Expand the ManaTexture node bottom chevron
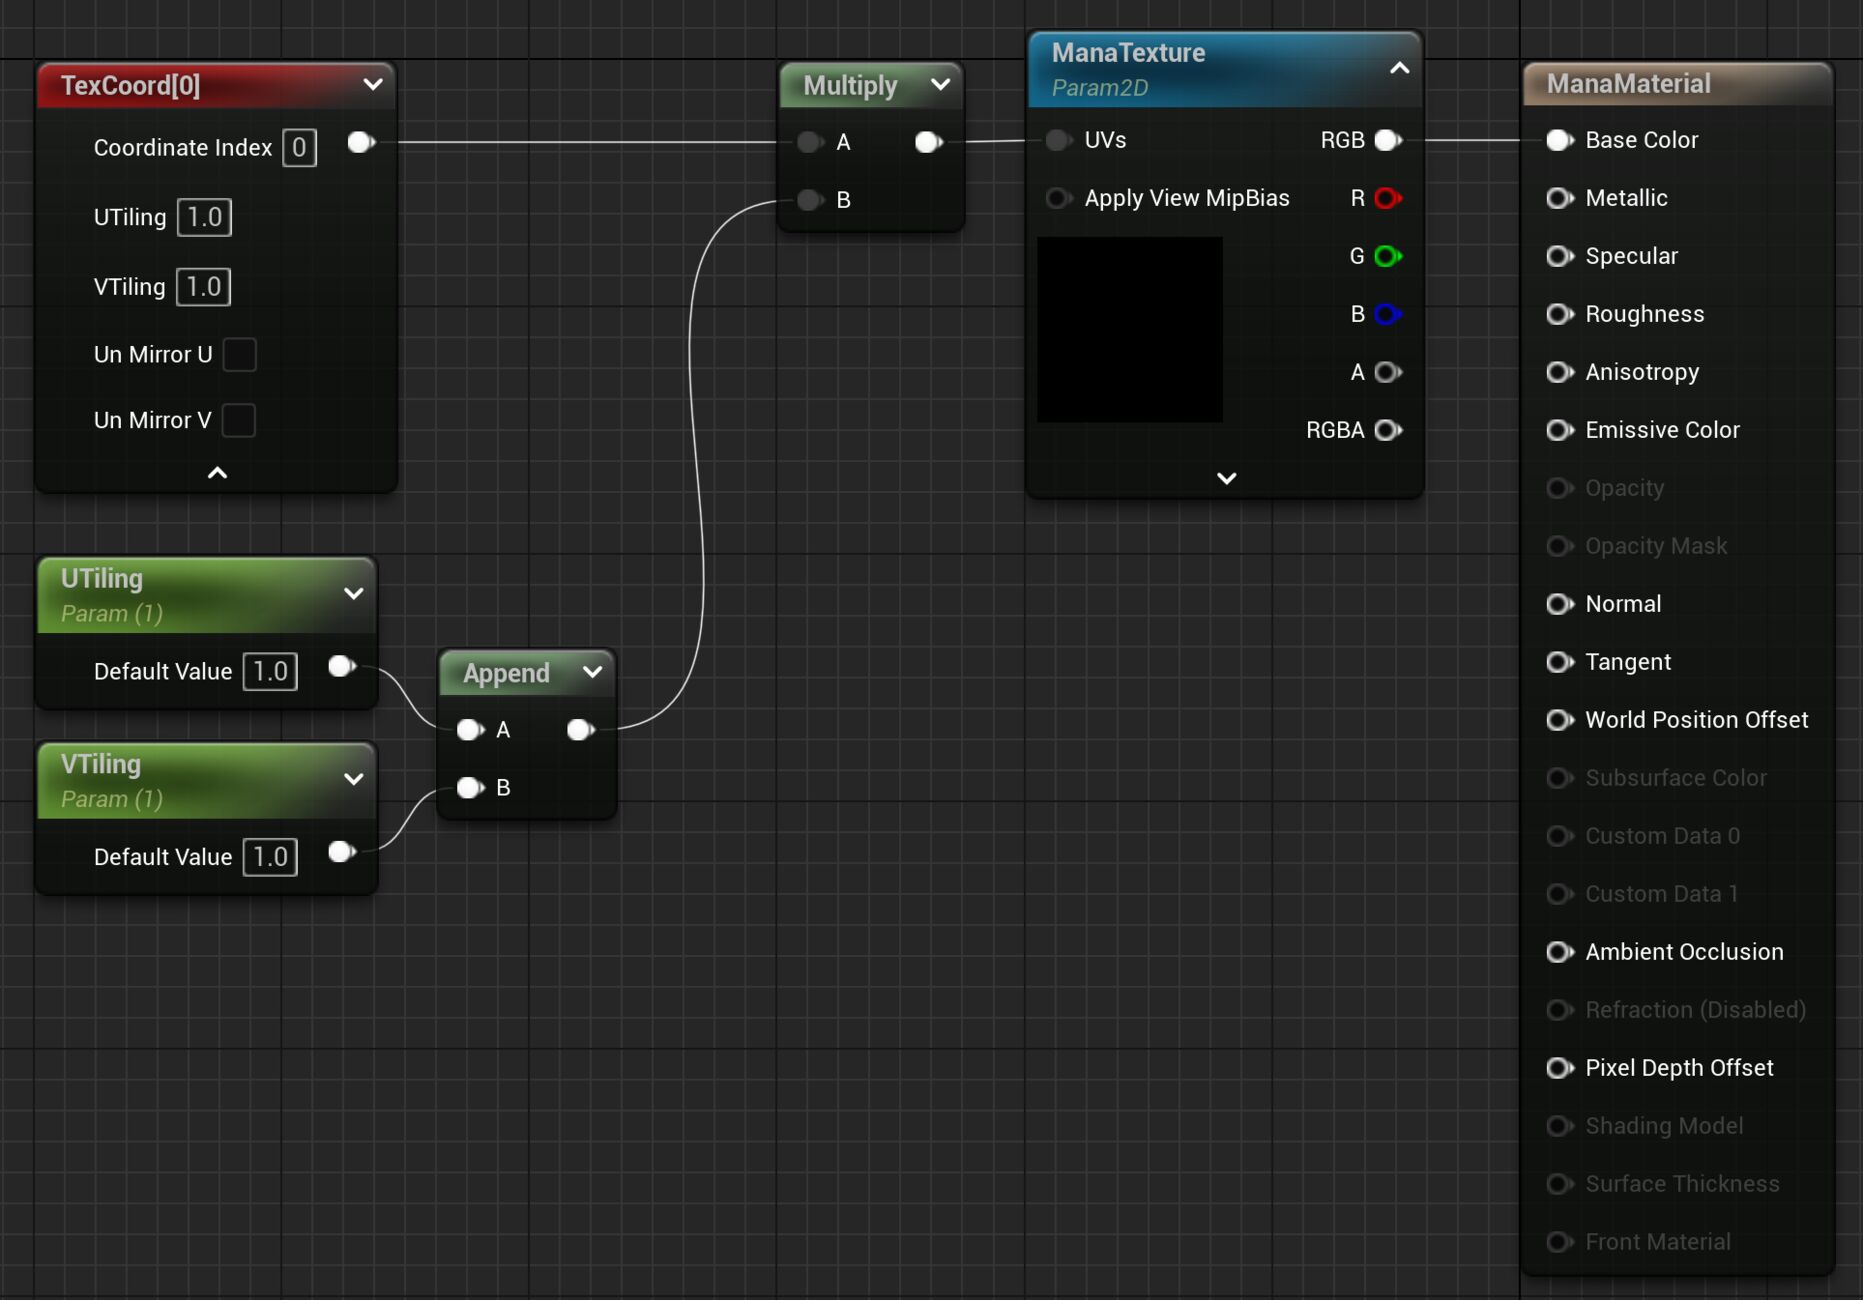The width and height of the screenshot is (1863, 1300). [x=1226, y=479]
